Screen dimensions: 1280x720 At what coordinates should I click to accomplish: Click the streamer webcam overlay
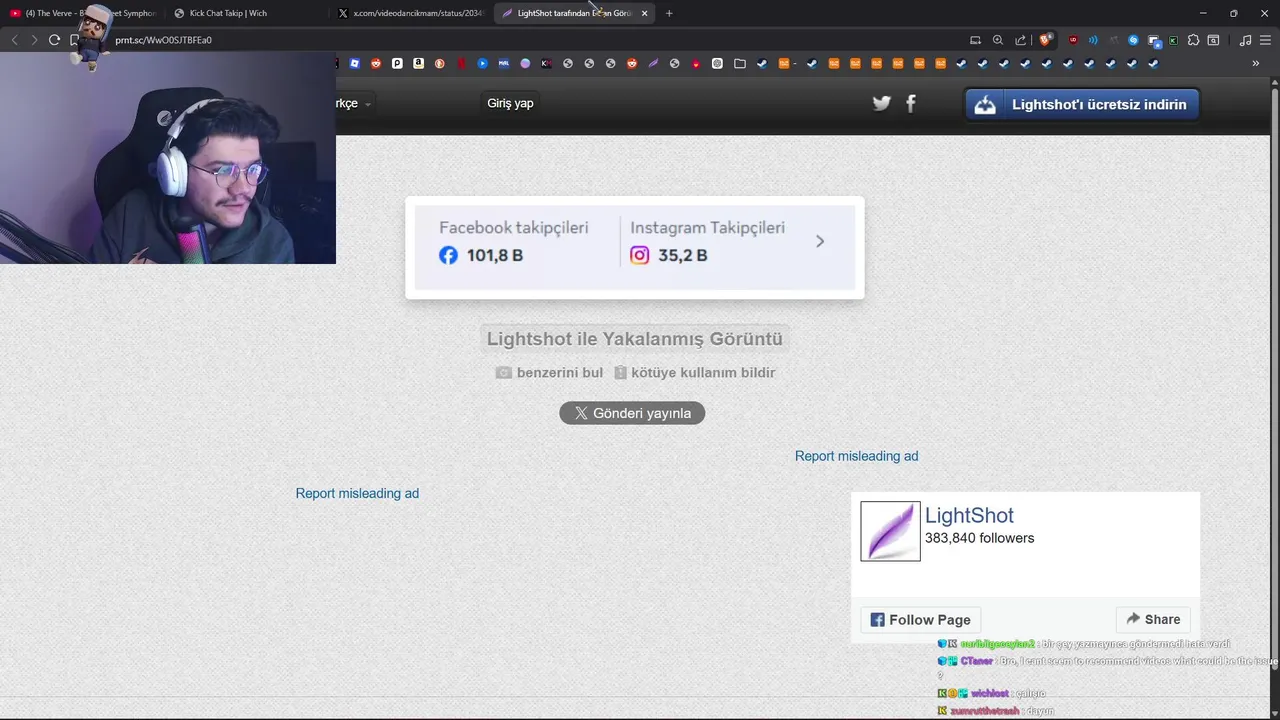(x=168, y=158)
